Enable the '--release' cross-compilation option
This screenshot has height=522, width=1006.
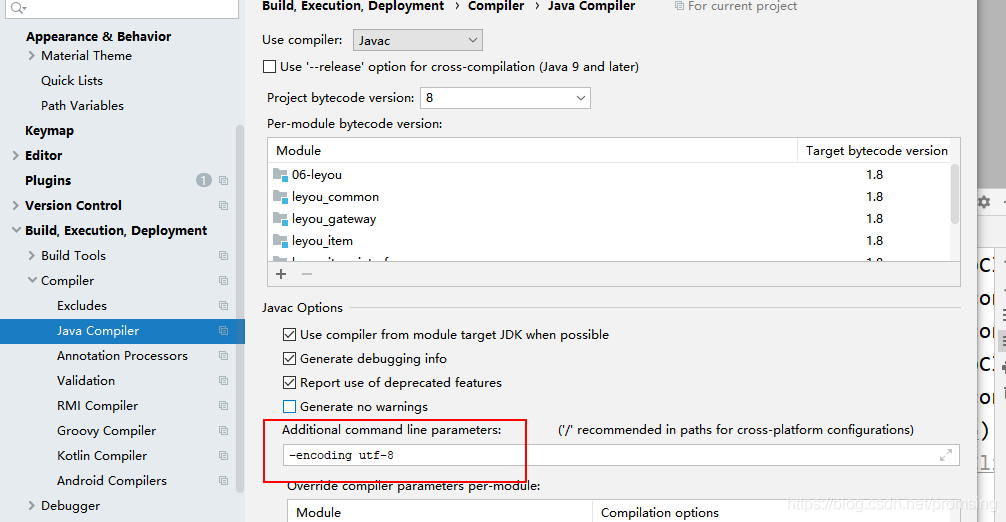click(x=269, y=67)
